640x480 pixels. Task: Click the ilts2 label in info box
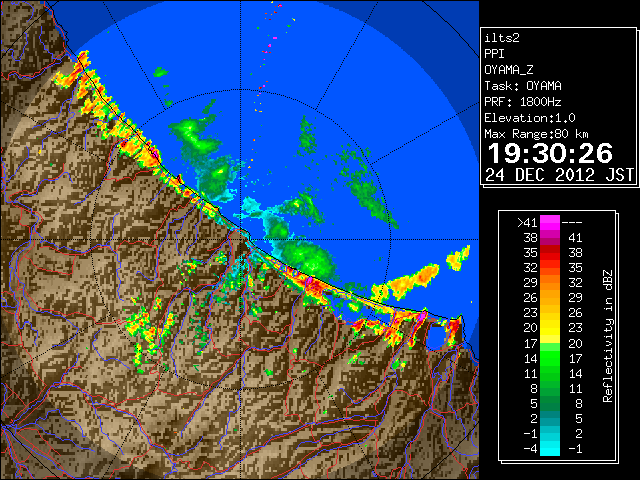pyautogui.click(x=502, y=38)
